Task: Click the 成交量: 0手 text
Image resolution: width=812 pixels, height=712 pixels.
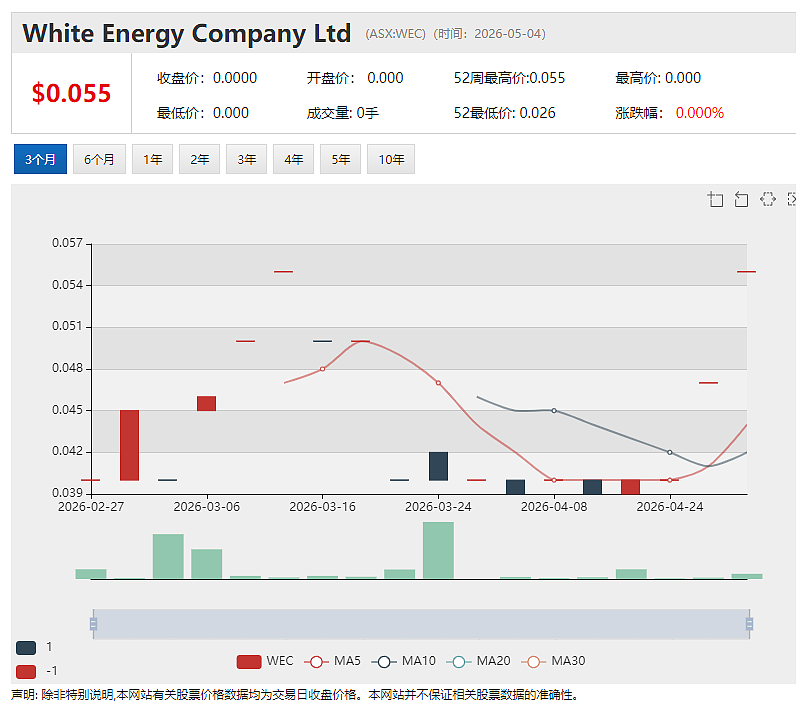Action: coord(343,113)
